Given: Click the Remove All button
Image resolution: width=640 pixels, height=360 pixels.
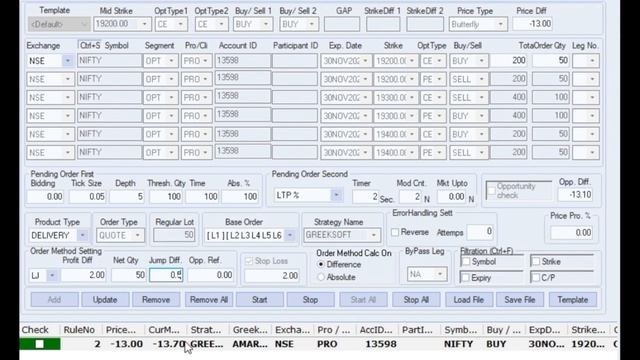Looking at the screenshot, I should click(209, 300).
